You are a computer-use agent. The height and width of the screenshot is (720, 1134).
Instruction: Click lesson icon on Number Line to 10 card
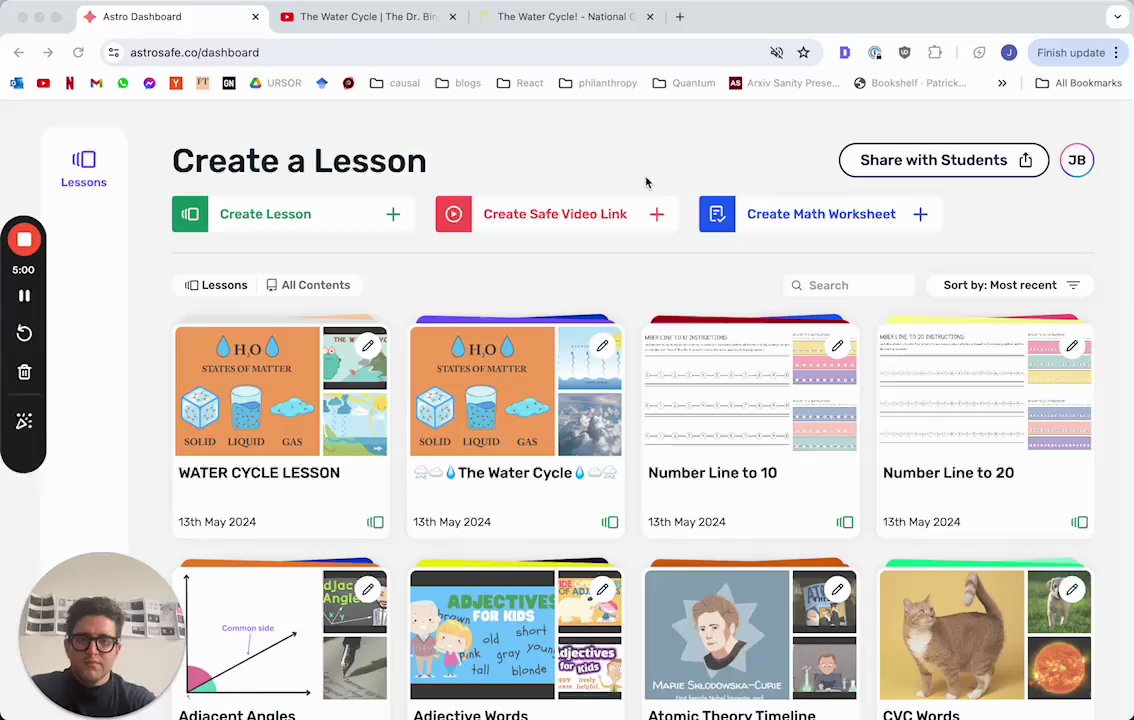pyautogui.click(x=845, y=522)
